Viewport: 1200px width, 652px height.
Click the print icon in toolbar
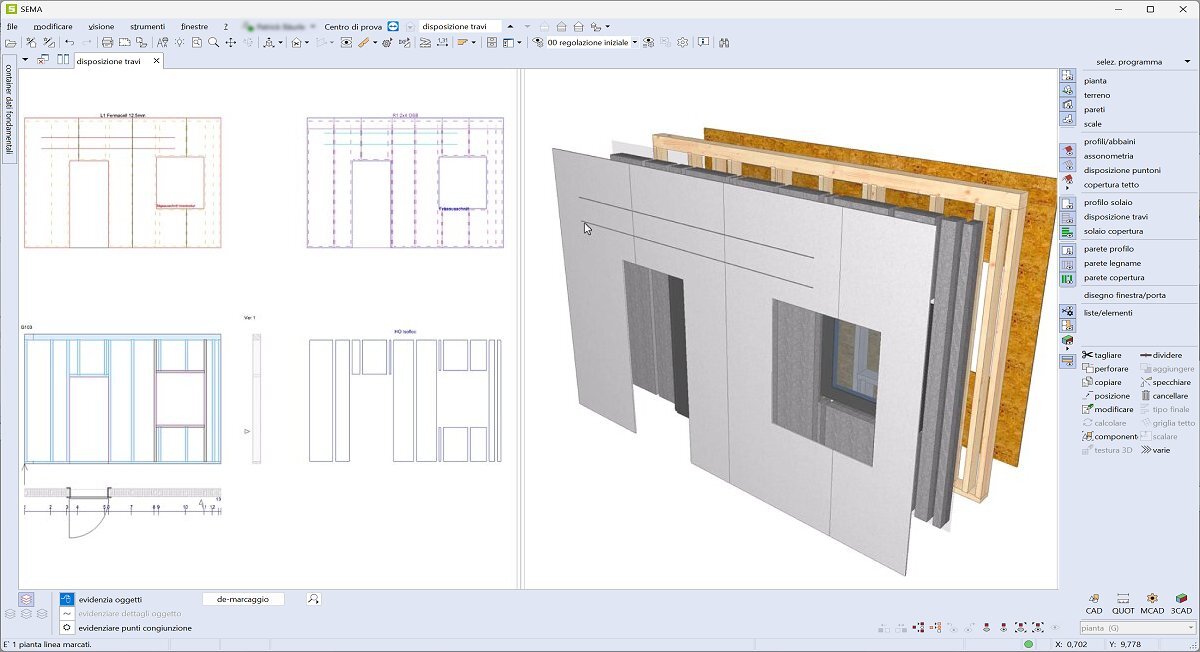click(x=107, y=43)
